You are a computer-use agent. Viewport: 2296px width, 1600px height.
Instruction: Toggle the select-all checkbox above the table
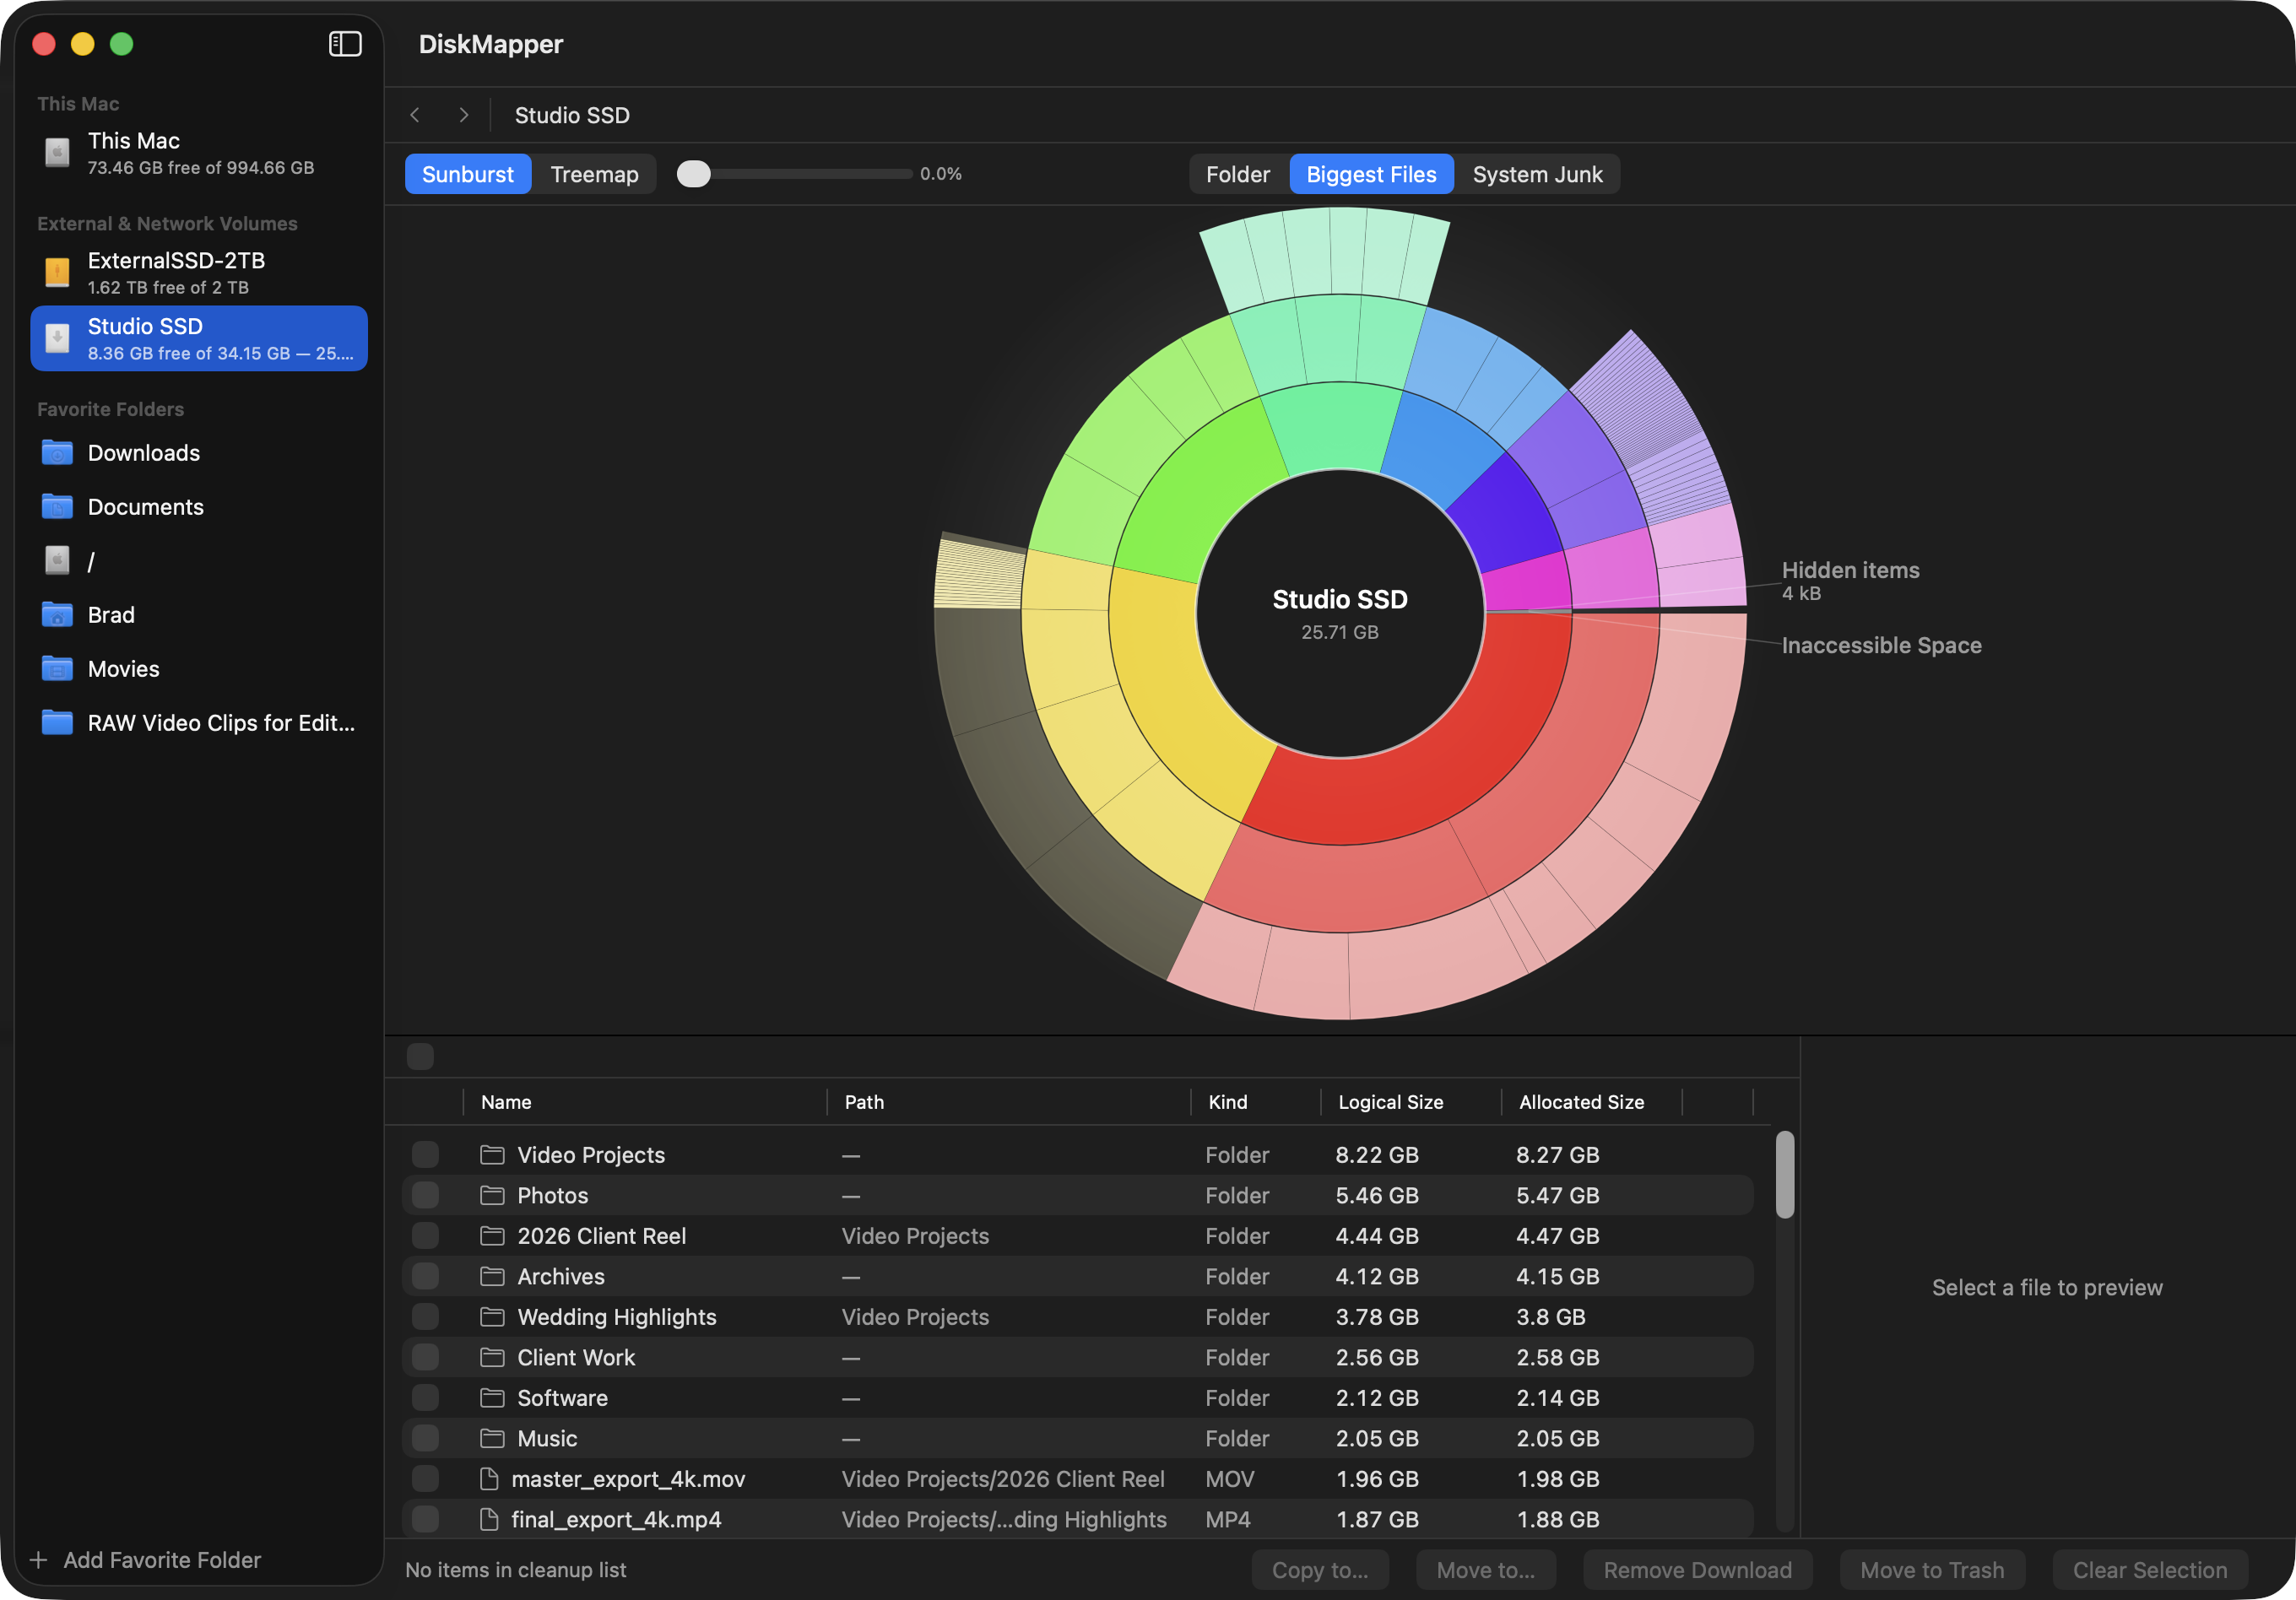click(x=420, y=1056)
